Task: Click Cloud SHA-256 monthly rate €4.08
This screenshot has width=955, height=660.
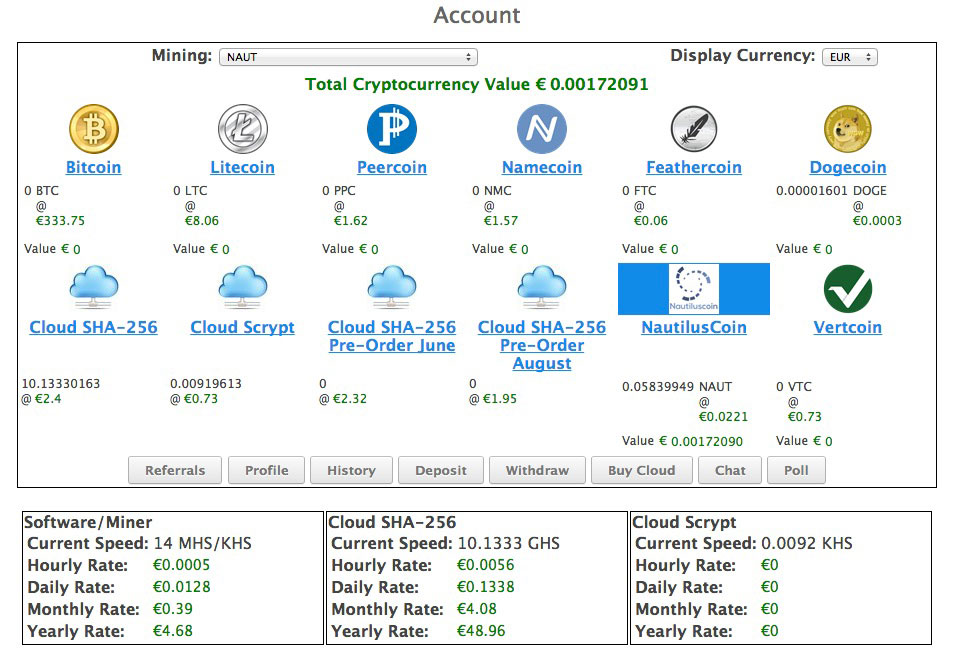Action: click(477, 609)
